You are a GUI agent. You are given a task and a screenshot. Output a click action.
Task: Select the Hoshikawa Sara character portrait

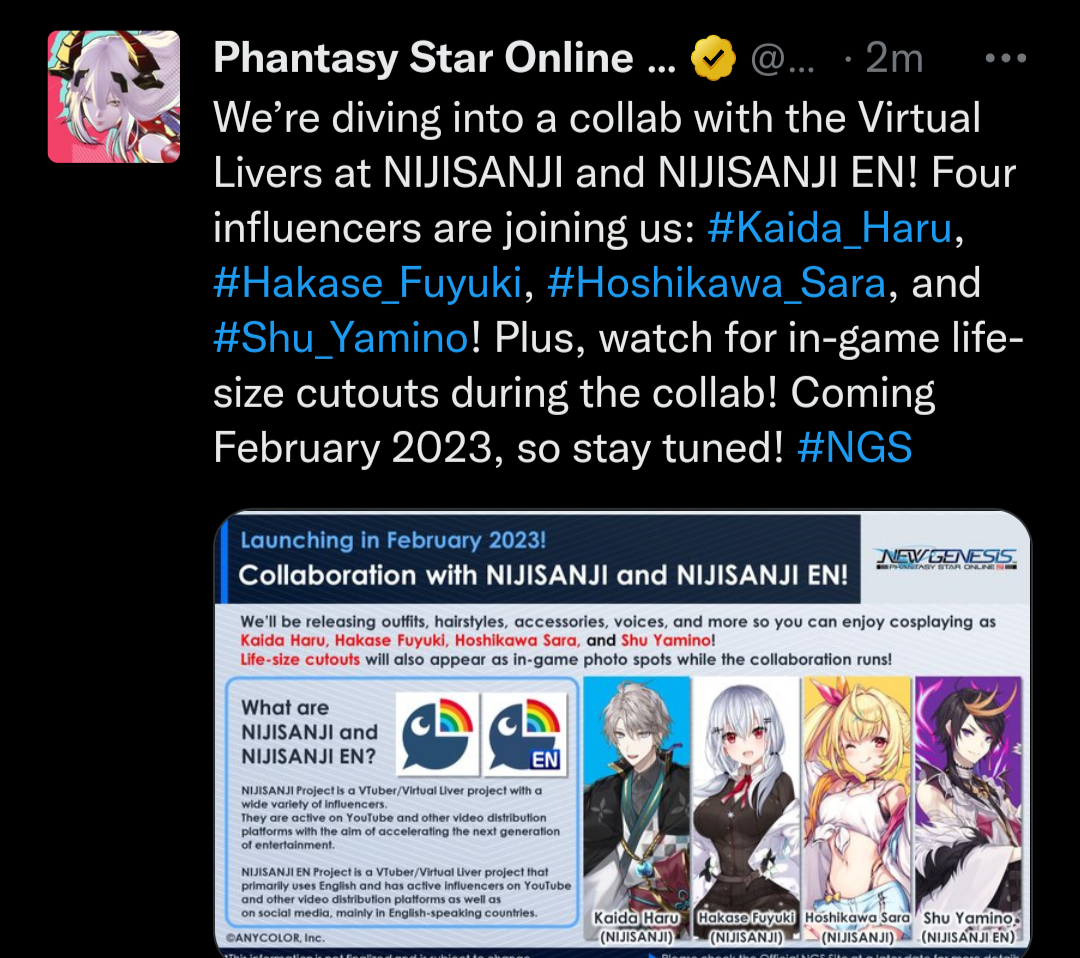(857, 802)
